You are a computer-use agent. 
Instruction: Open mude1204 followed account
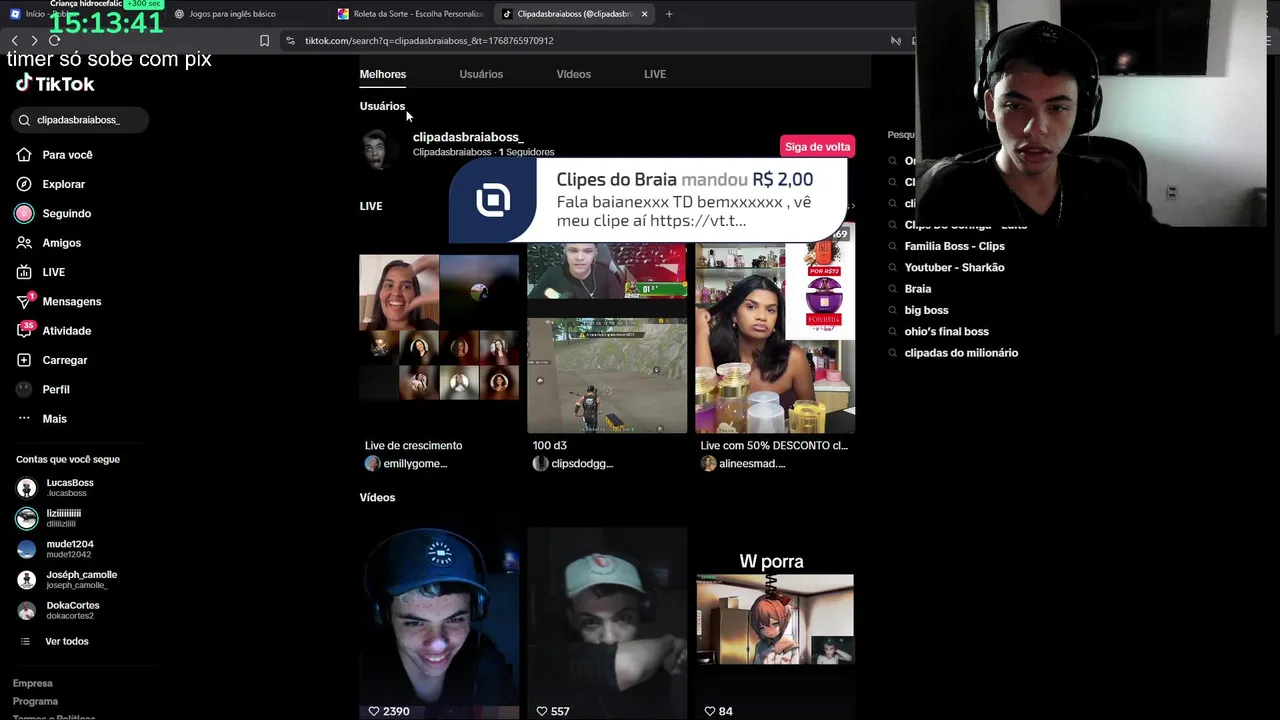click(68, 549)
